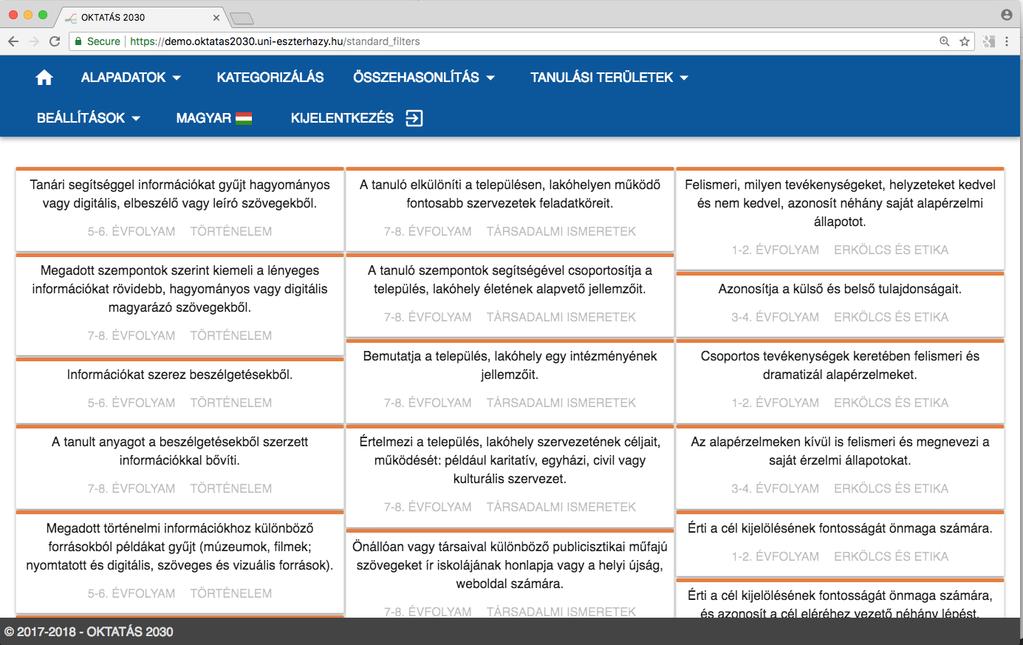Image resolution: width=1023 pixels, height=645 pixels.
Task: Open card 'Az alapérzelmeken kívül is felismeri'
Action: (x=840, y=467)
